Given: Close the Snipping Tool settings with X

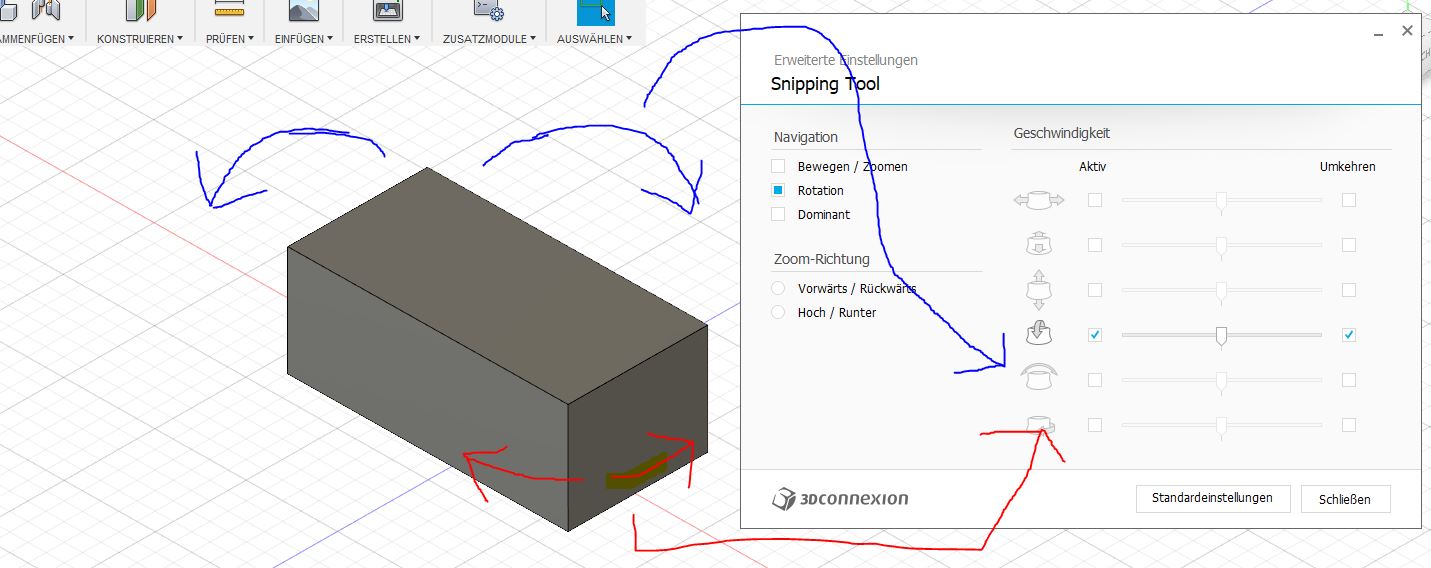Looking at the screenshot, I should point(1407,31).
